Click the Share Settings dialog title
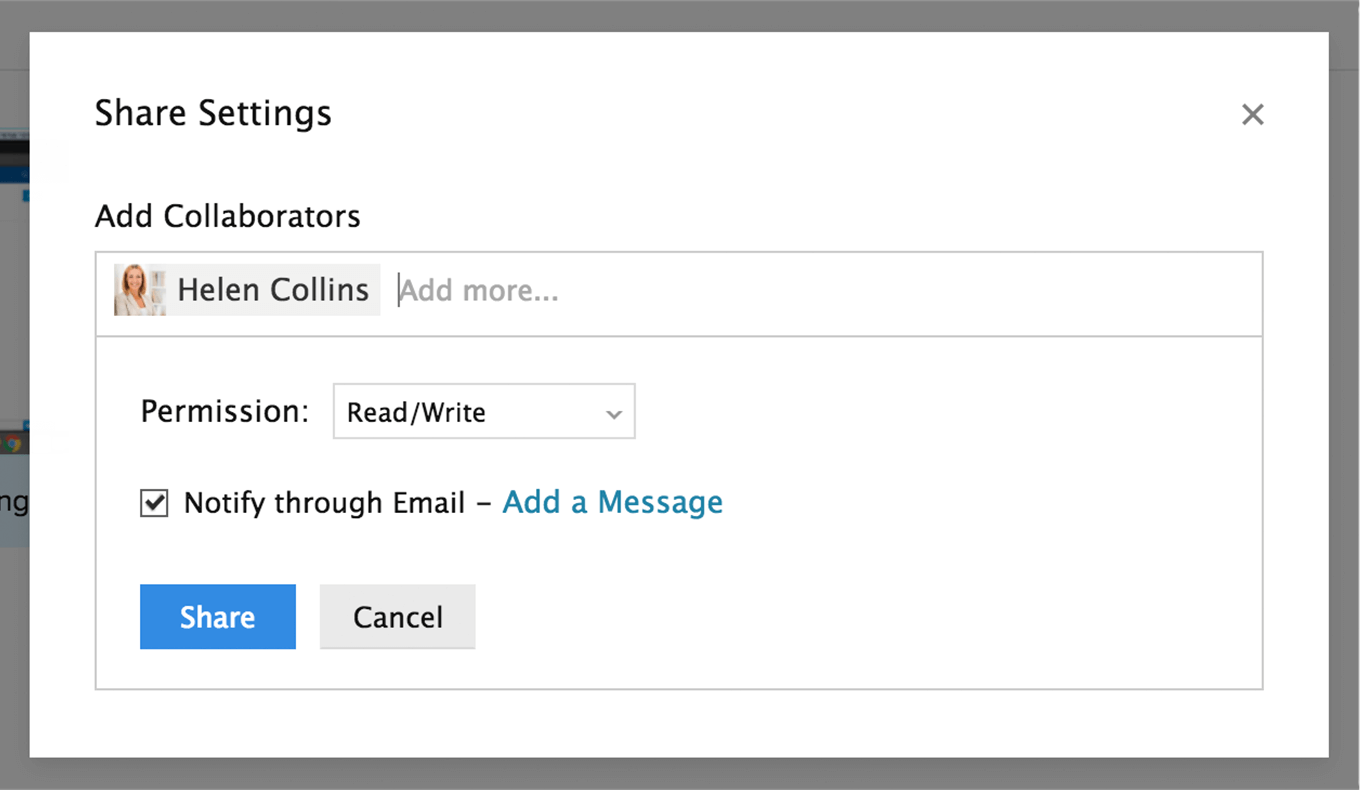The height and width of the screenshot is (790, 1360). coord(213,113)
